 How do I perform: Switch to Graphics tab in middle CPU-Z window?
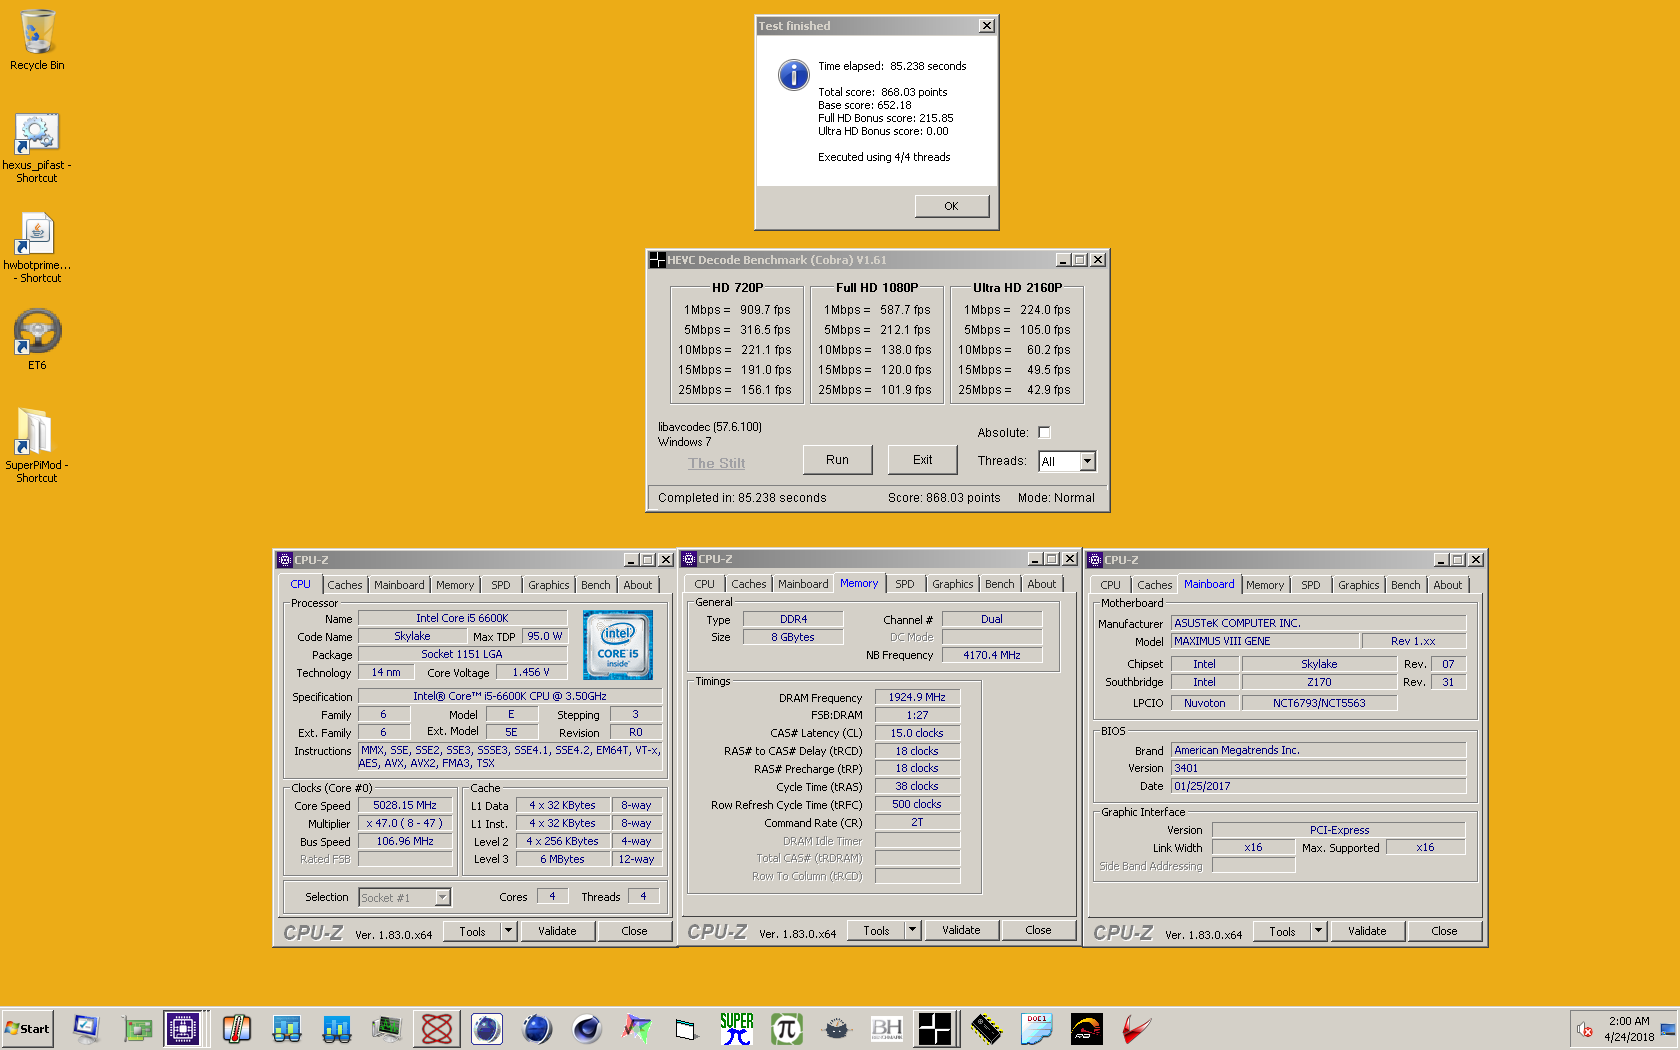[x=953, y=584]
